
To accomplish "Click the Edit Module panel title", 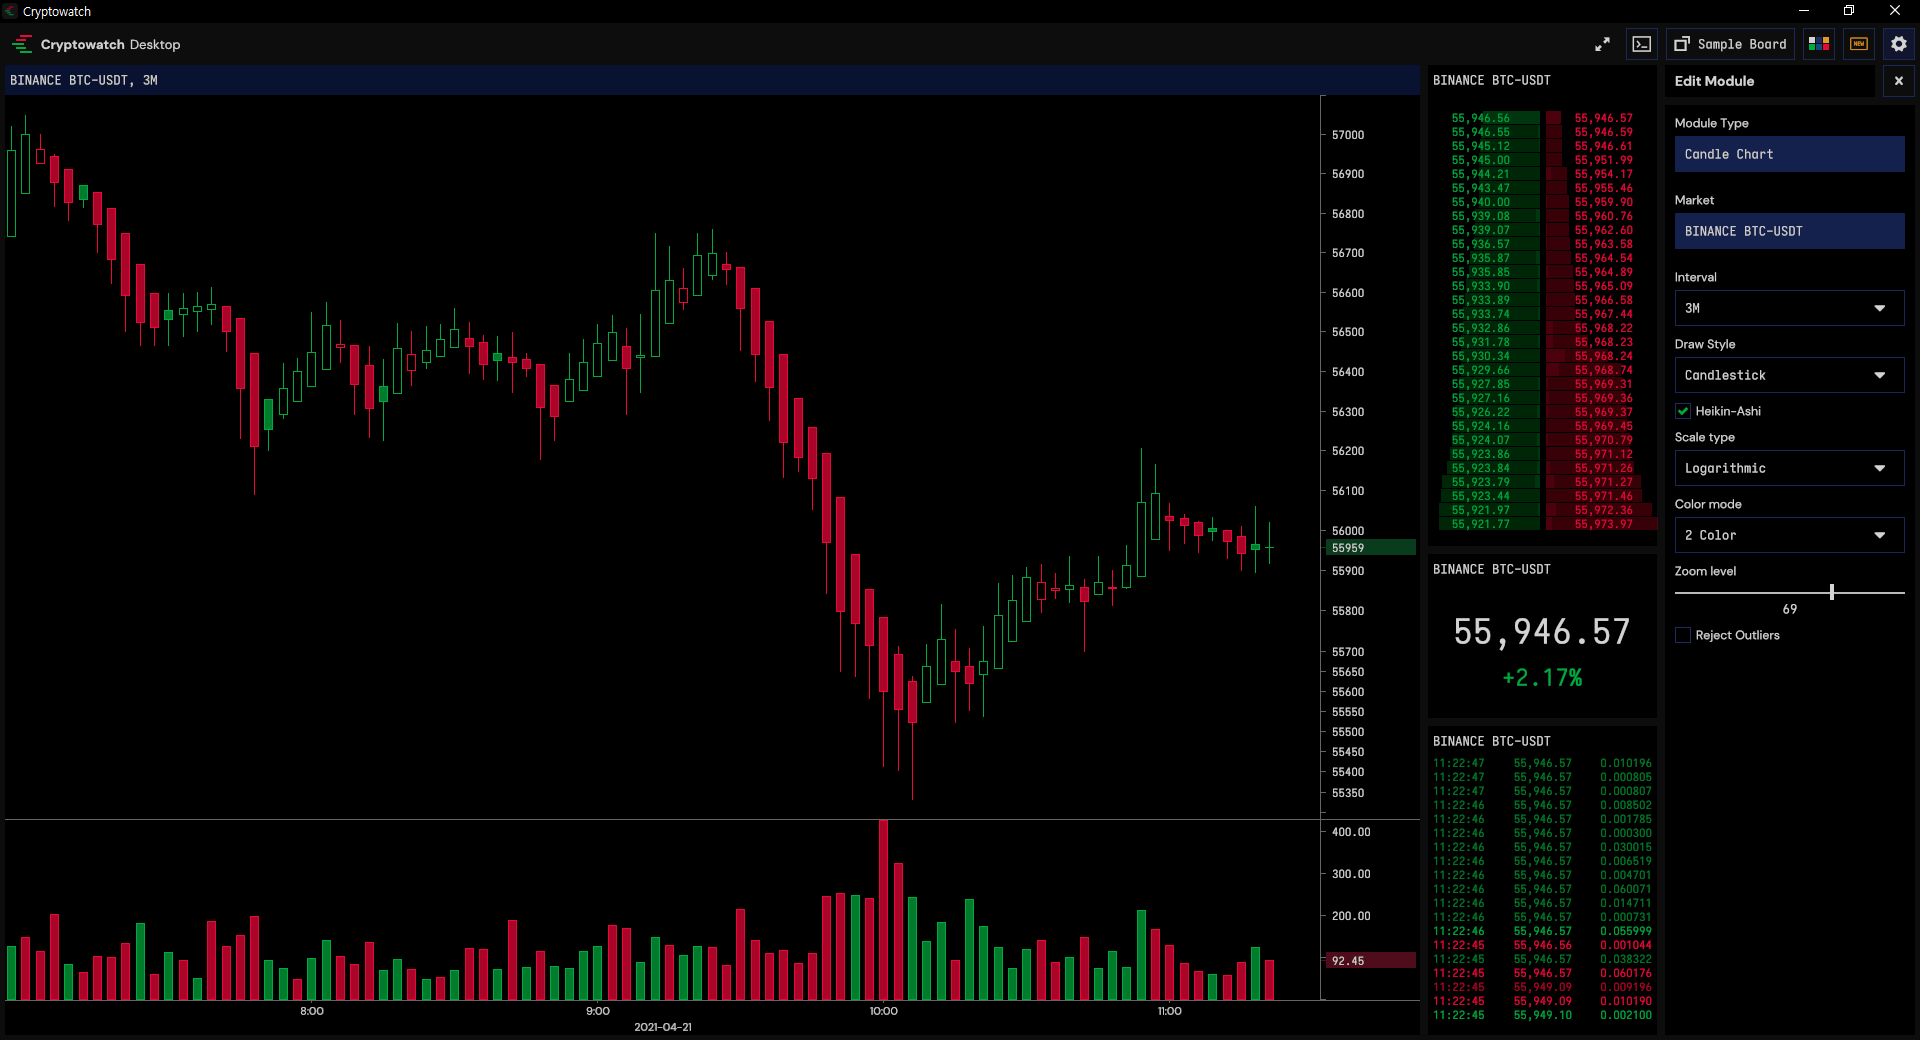I will 1714,81.
